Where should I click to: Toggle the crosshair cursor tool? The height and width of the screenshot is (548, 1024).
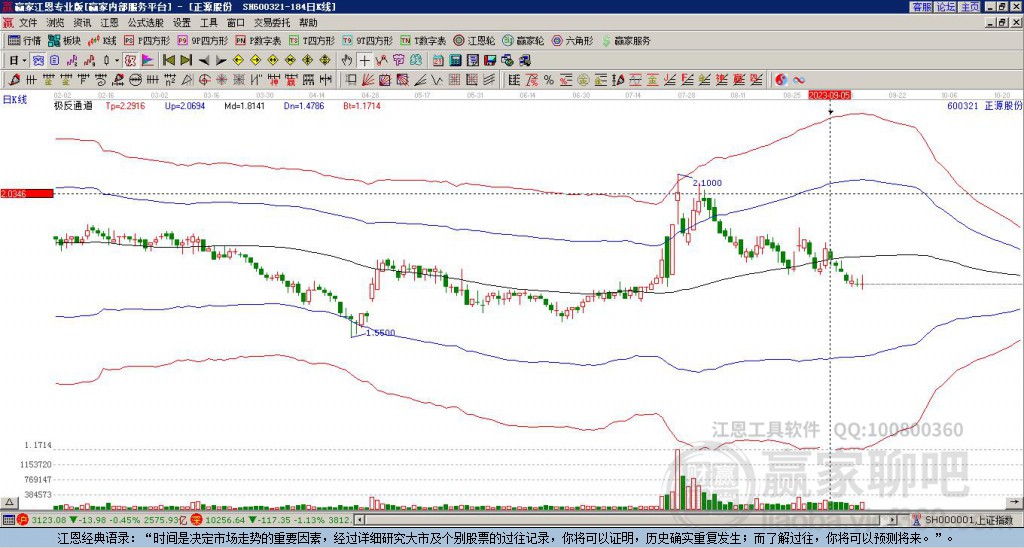click(364, 60)
